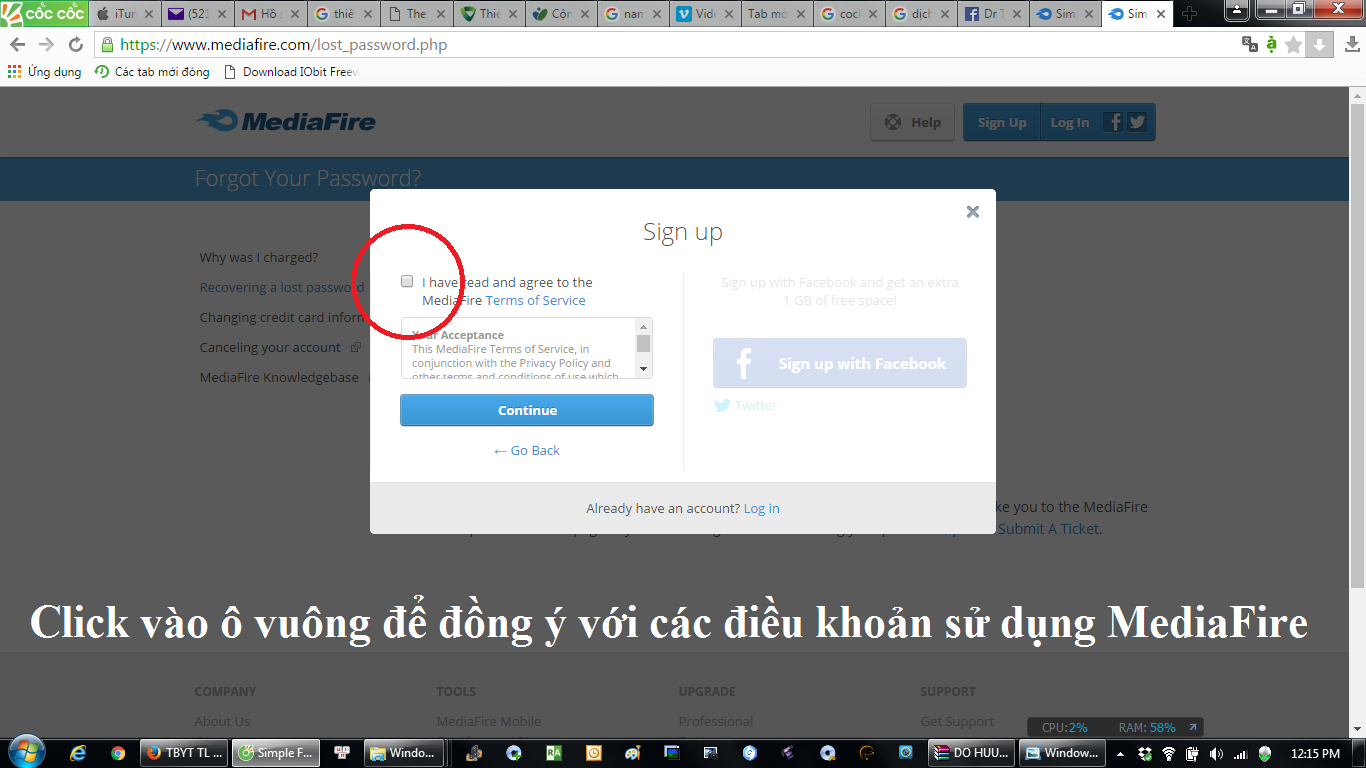The width and height of the screenshot is (1366, 768).
Task: Click Why was I charged? link
Action: tap(258, 257)
